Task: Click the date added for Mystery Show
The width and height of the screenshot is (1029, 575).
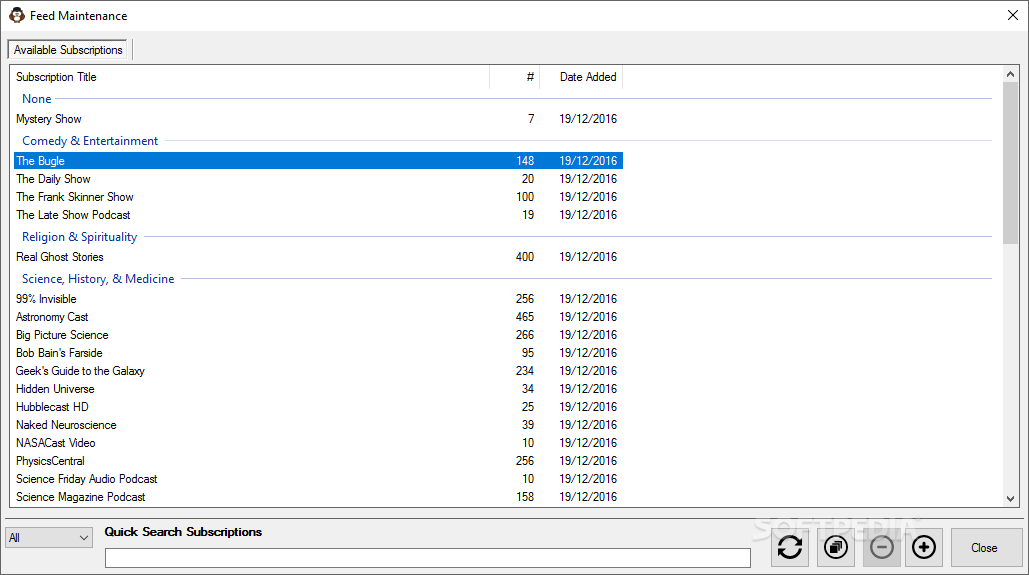Action: click(x=588, y=119)
